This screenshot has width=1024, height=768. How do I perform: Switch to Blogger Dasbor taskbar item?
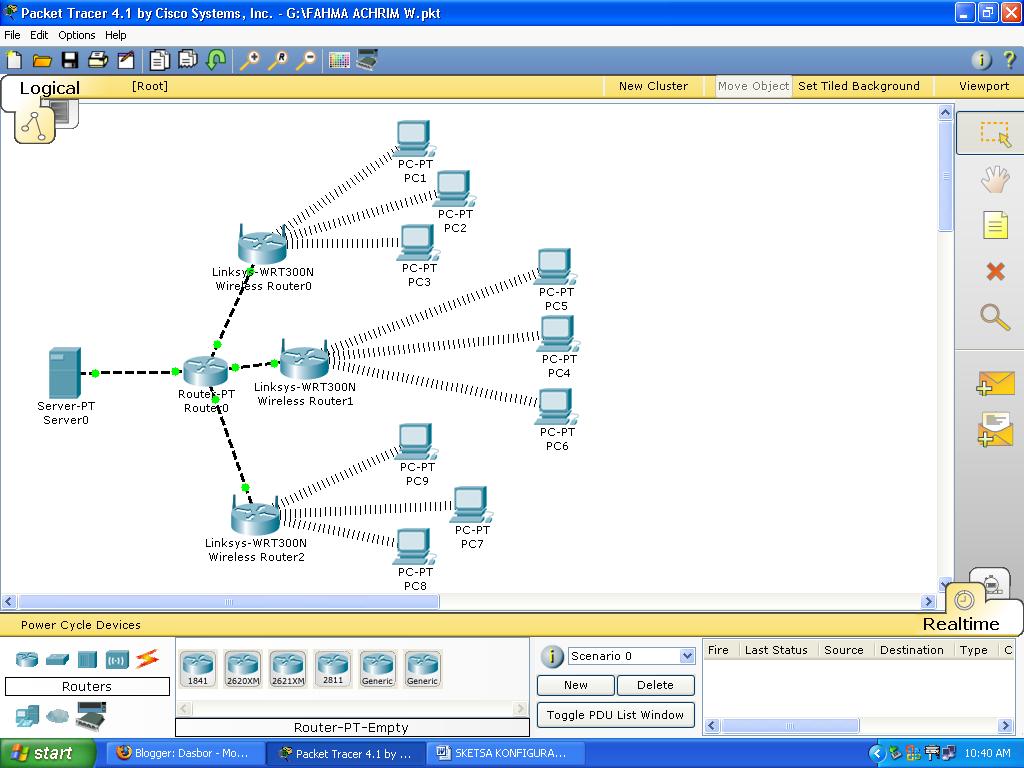184,754
